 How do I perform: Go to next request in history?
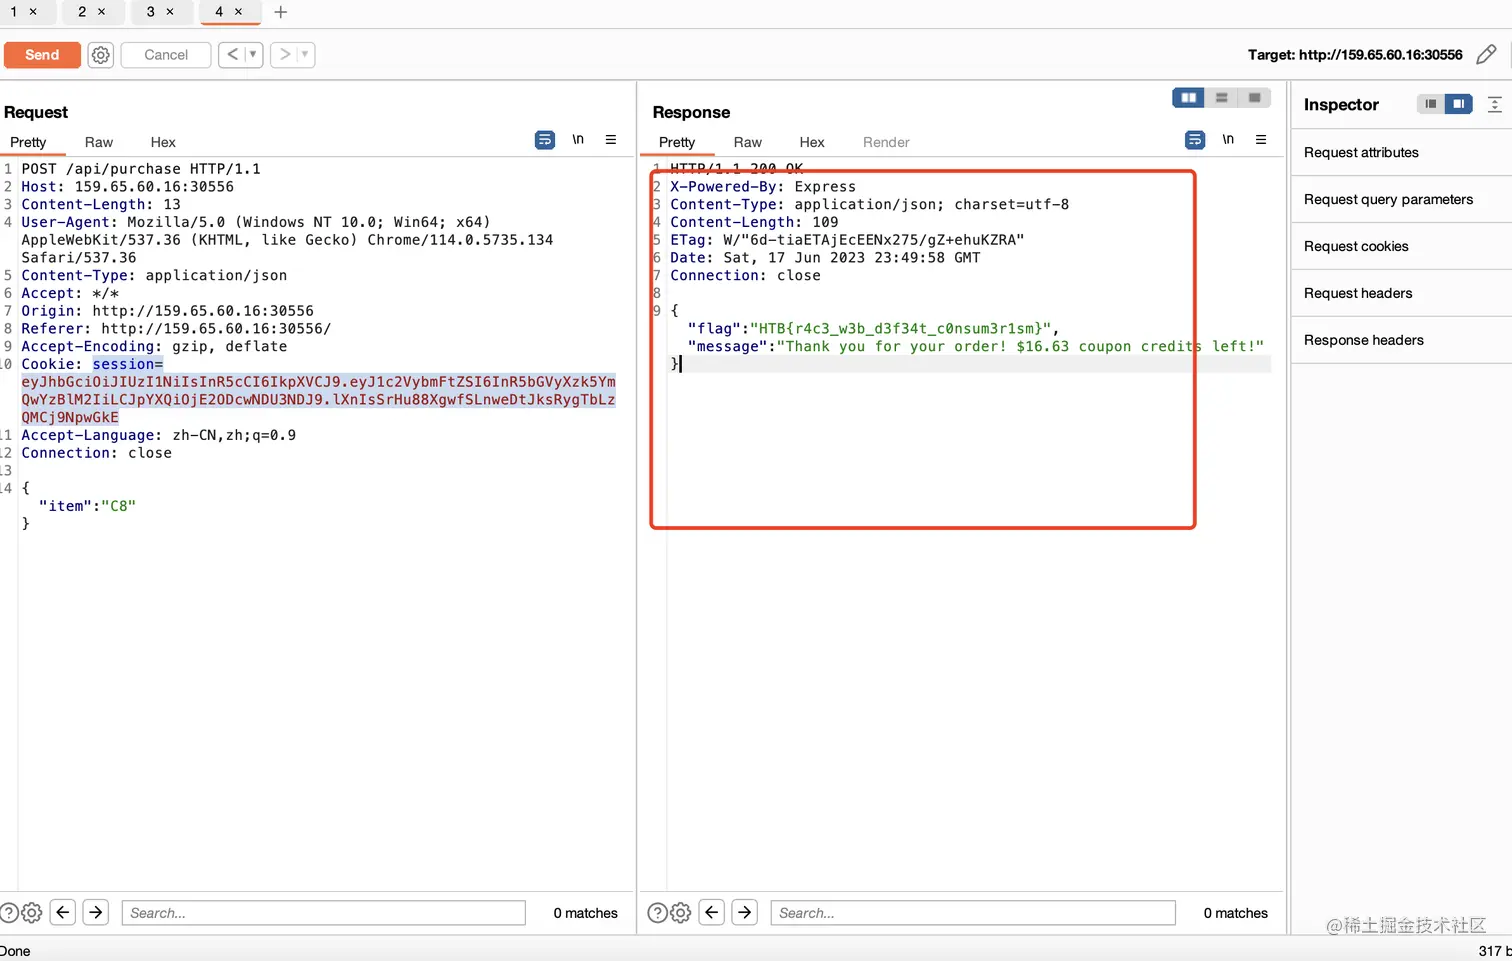pos(284,54)
